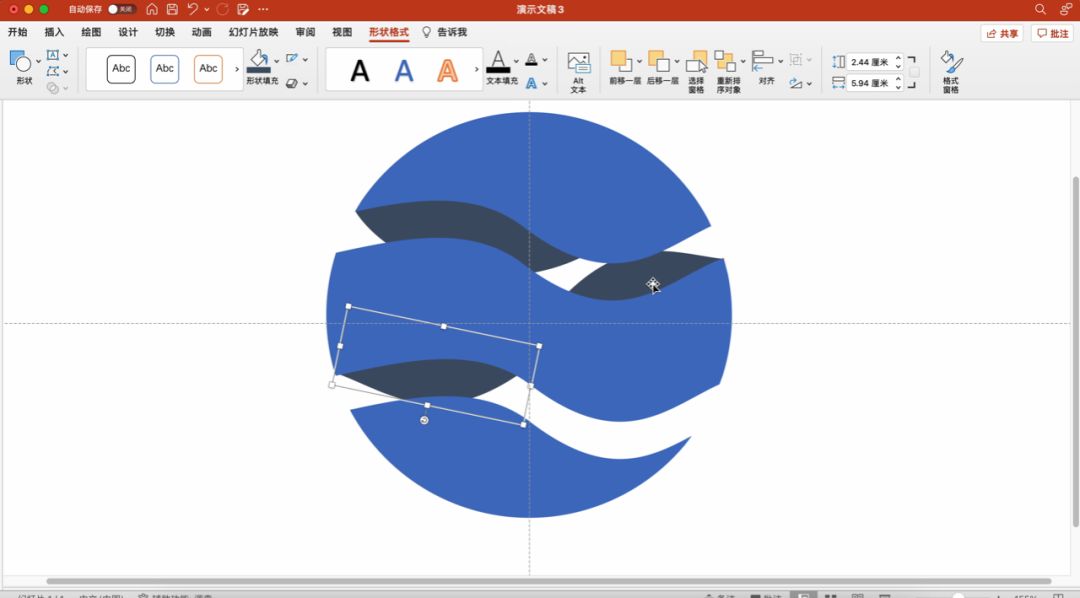The height and width of the screenshot is (598, 1080).
Task: Select the blue outline Abc shape style
Action: 165,69
